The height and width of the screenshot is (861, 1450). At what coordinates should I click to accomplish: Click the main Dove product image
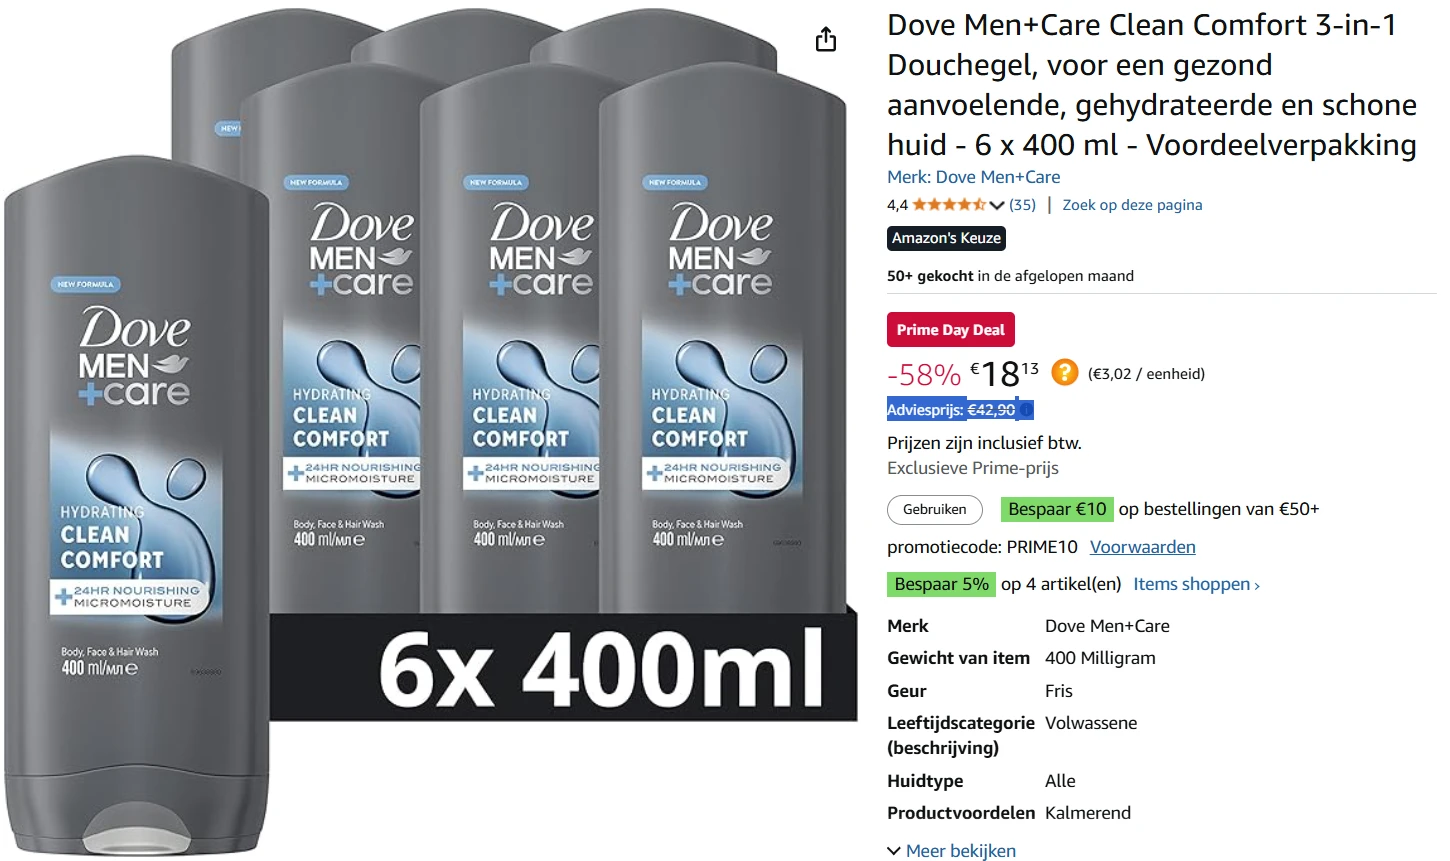pos(428,430)
